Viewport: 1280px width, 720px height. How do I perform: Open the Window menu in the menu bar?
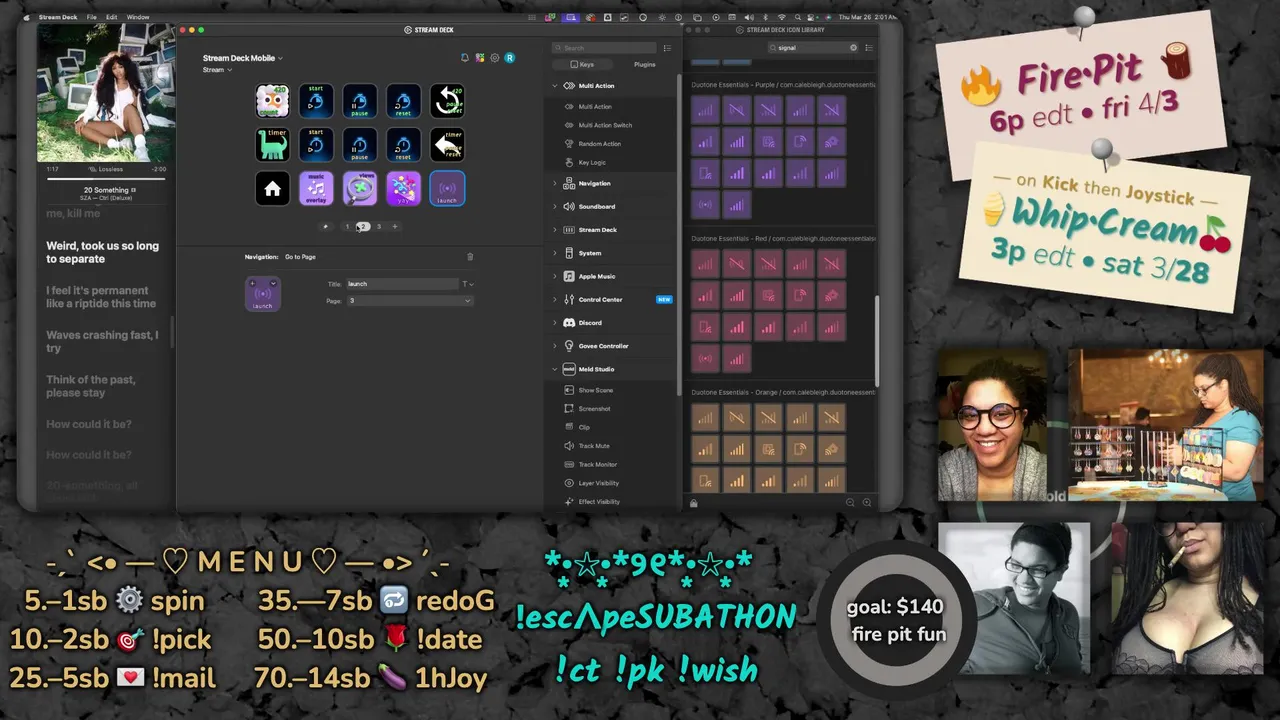138,17
